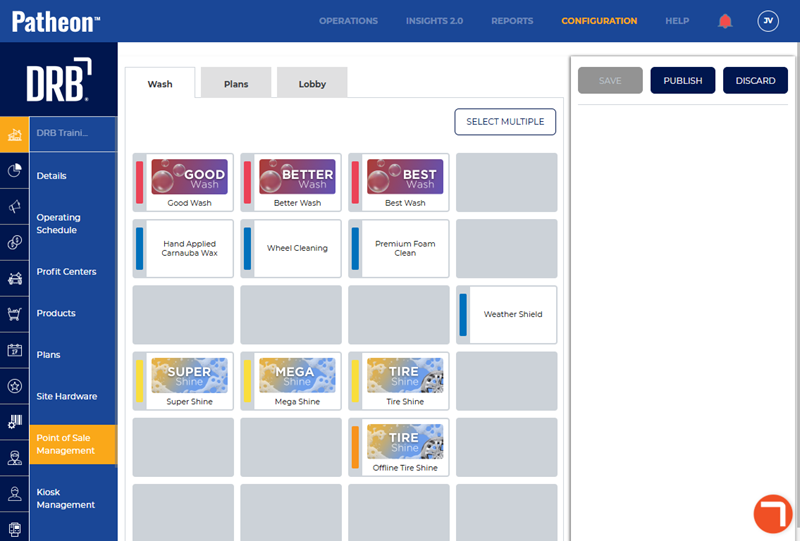Select the megaphone icon in left rail
The image size is (800, 541).
pos(14,207)
